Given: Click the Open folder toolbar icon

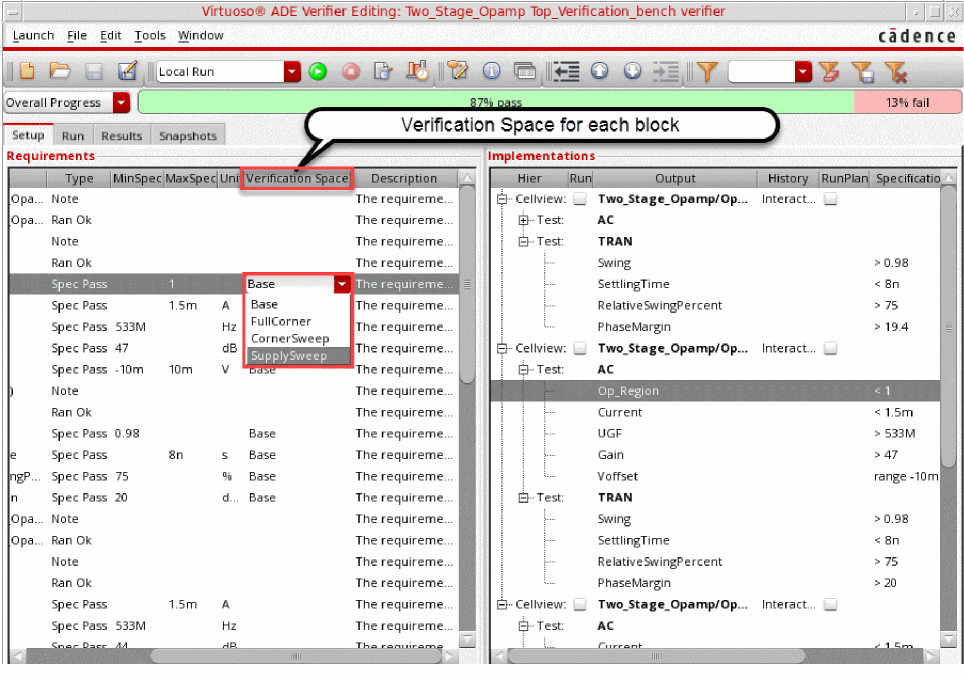Looking at the screenshot, I should coord(60,71).
